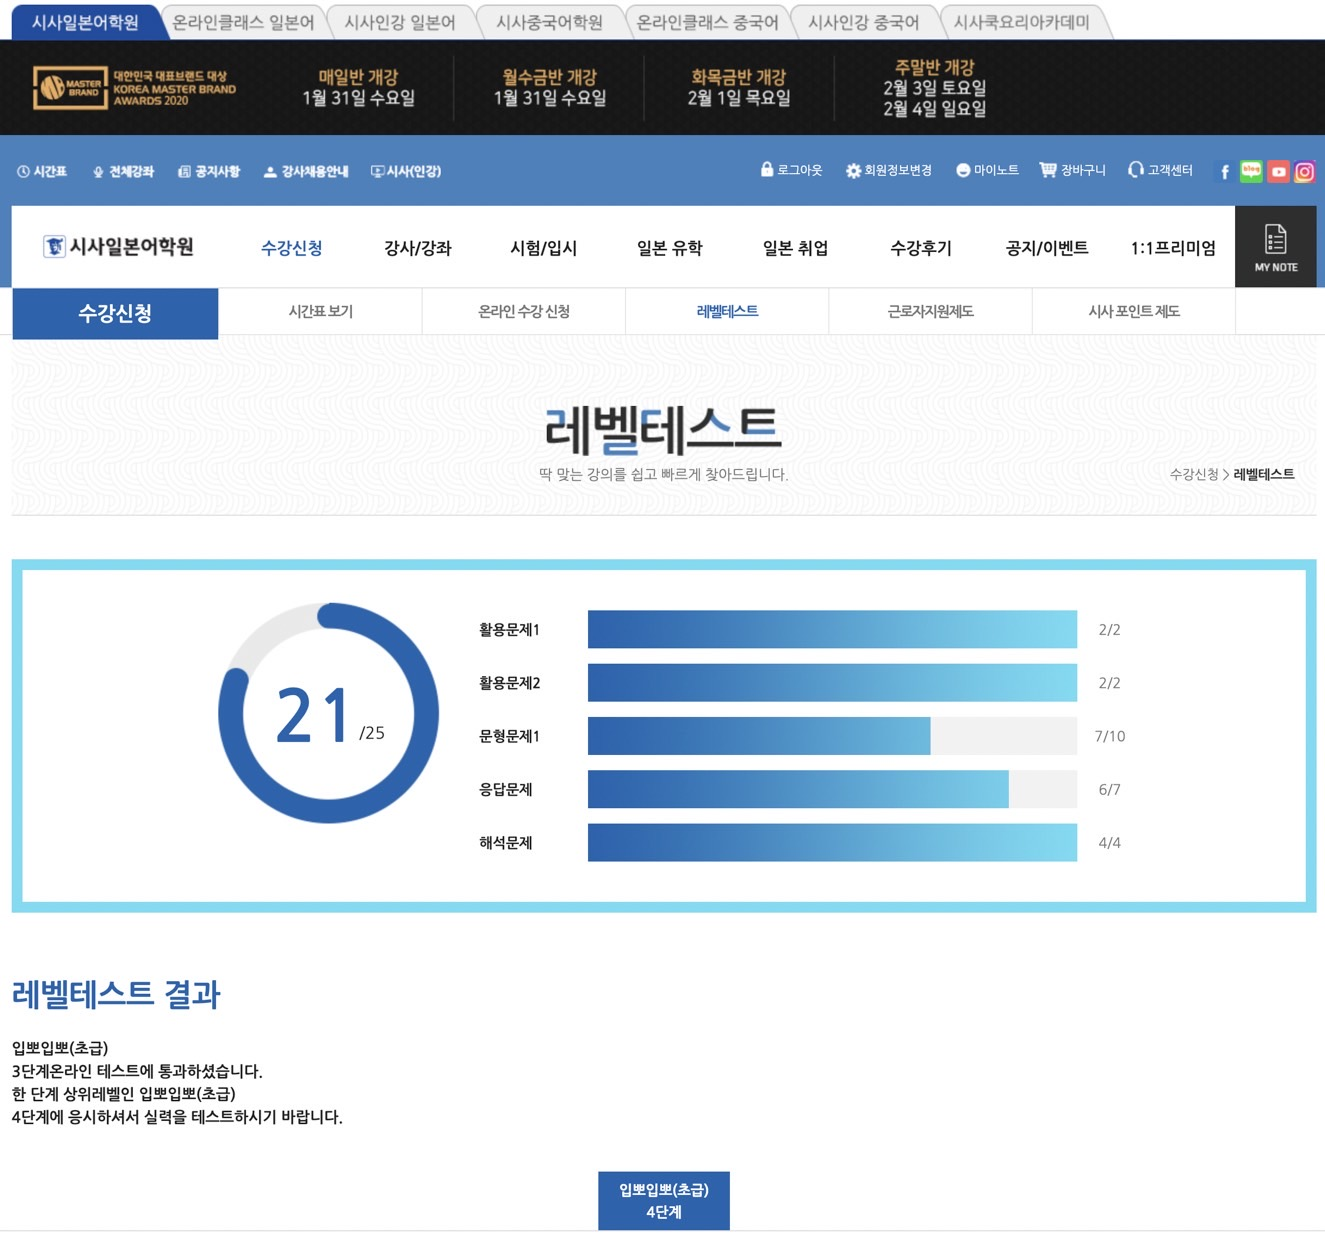Switch to 시사인강 일본어 top tab

[400, 22]
